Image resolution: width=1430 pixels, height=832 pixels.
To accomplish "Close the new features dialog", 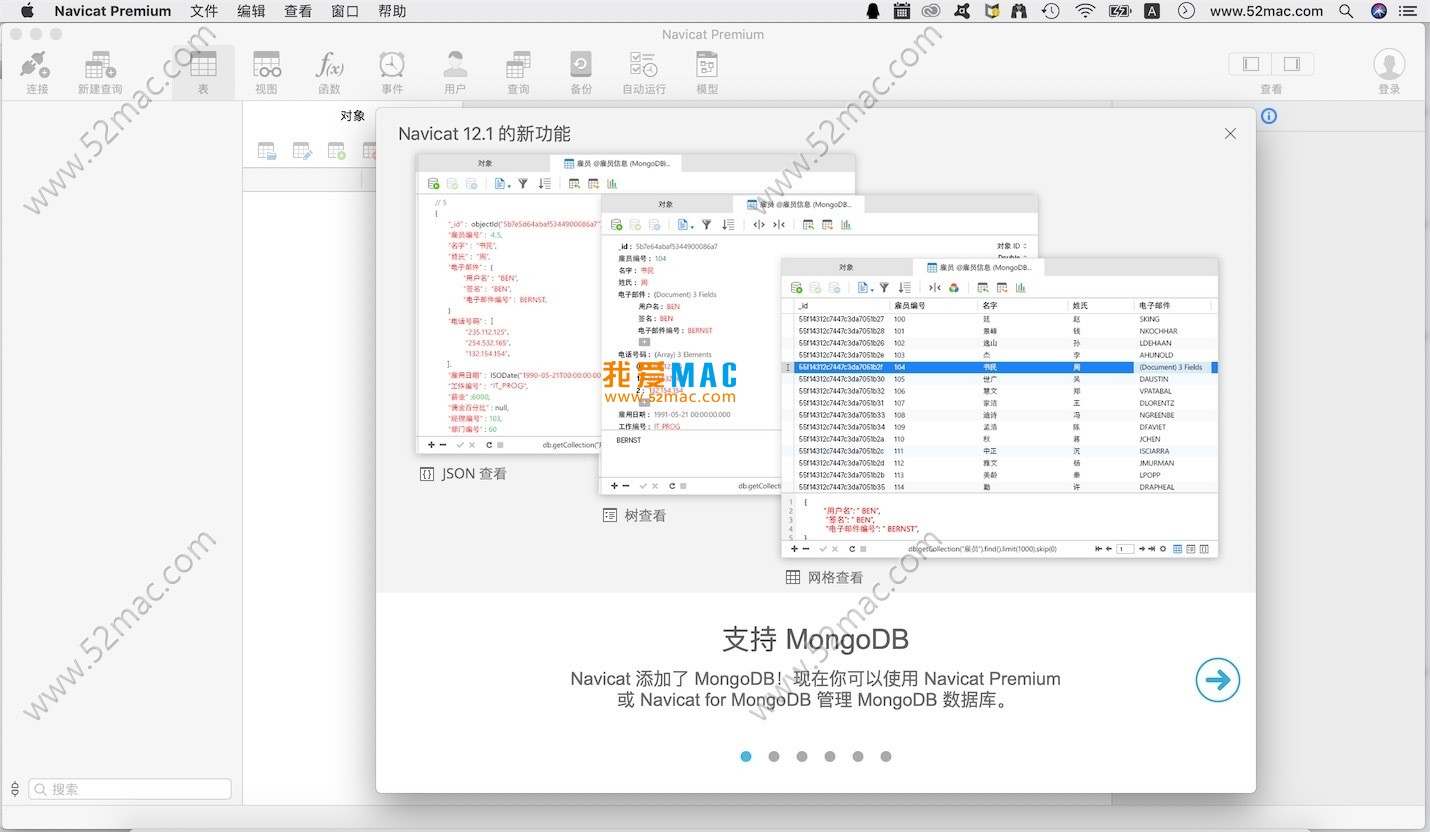I will [x=1230, y=134].
